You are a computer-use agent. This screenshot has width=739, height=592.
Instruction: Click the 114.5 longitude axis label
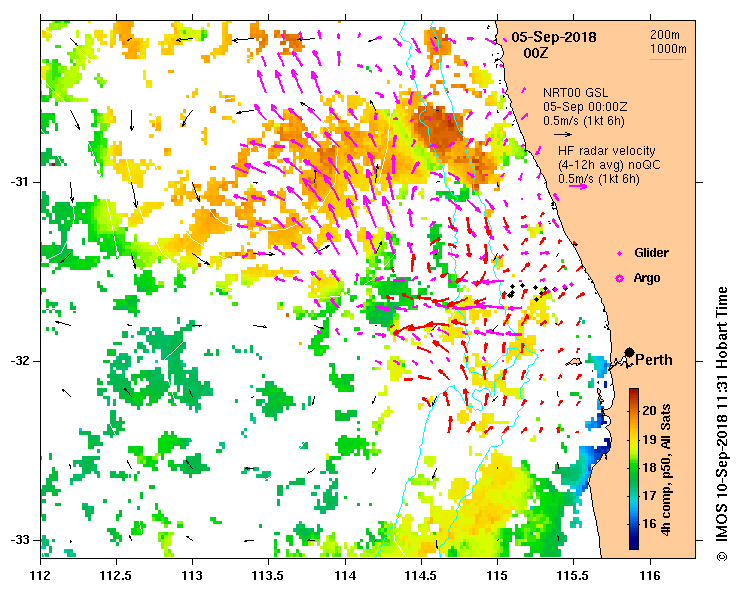coord(421,576)
